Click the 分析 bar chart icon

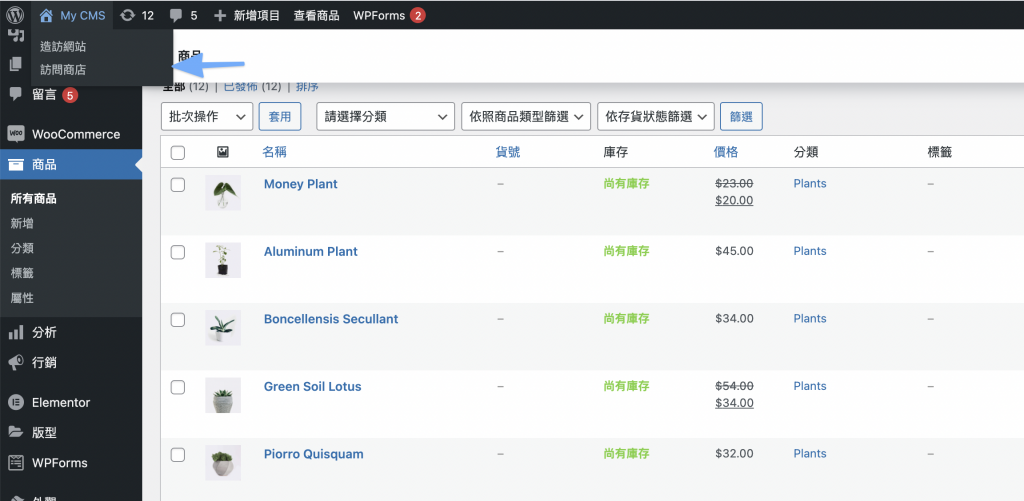click(16, 333)
